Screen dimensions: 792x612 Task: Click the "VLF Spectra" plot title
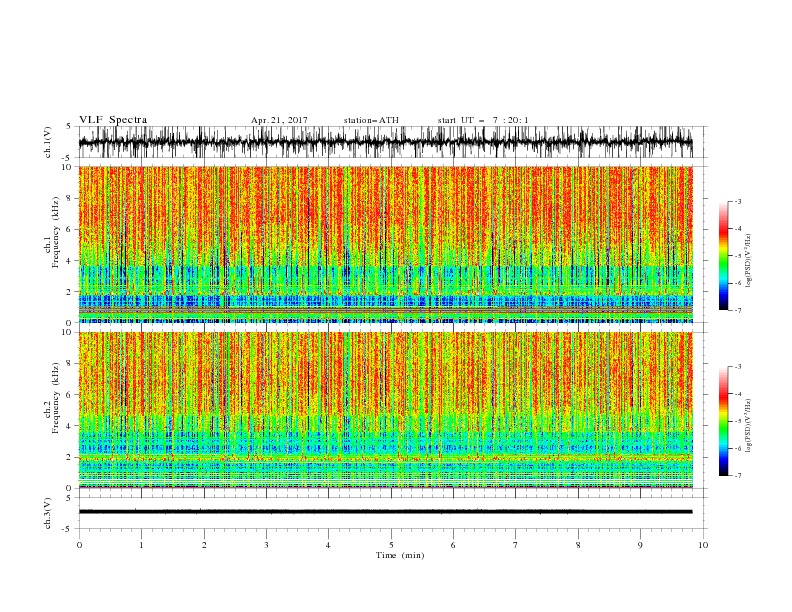coord(113,120)
